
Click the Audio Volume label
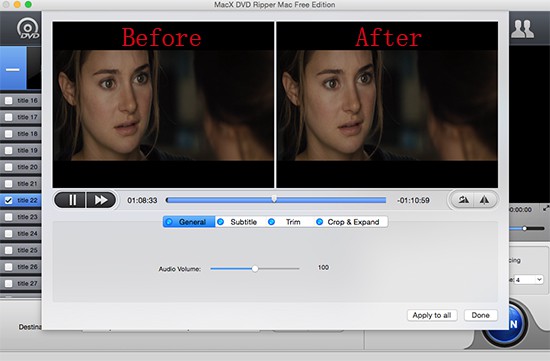click(x=180, y=269)
